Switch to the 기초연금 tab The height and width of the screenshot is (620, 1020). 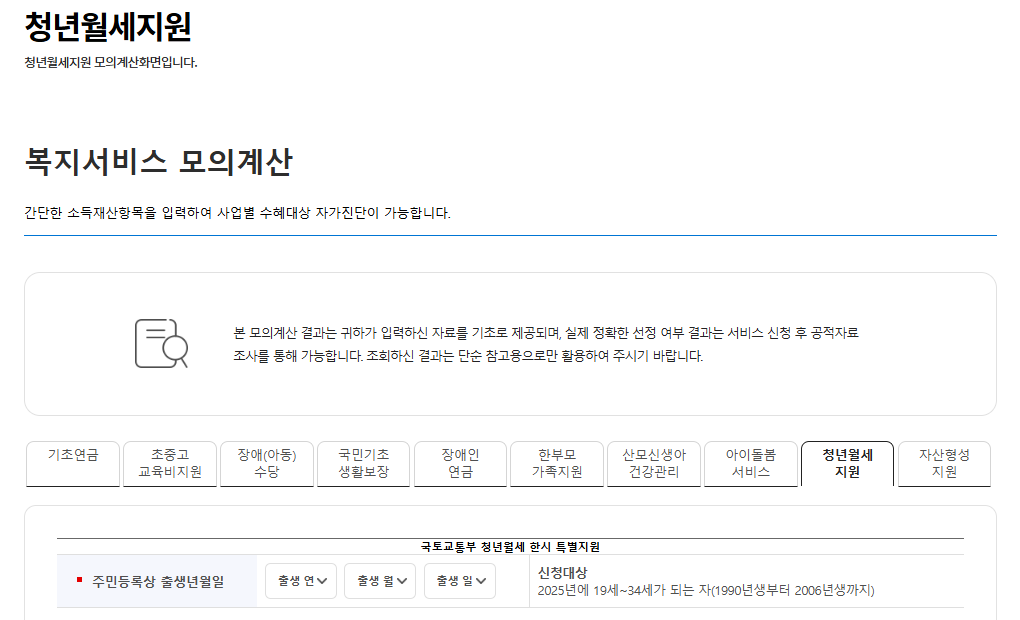[x=72, y=463]
